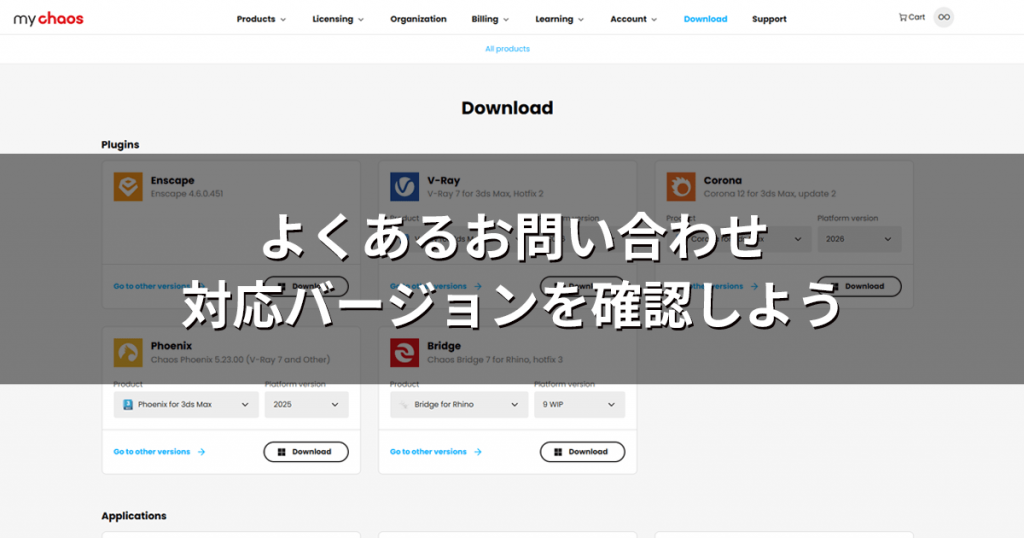Open the Licensing menu

click(x=338, y=19)
